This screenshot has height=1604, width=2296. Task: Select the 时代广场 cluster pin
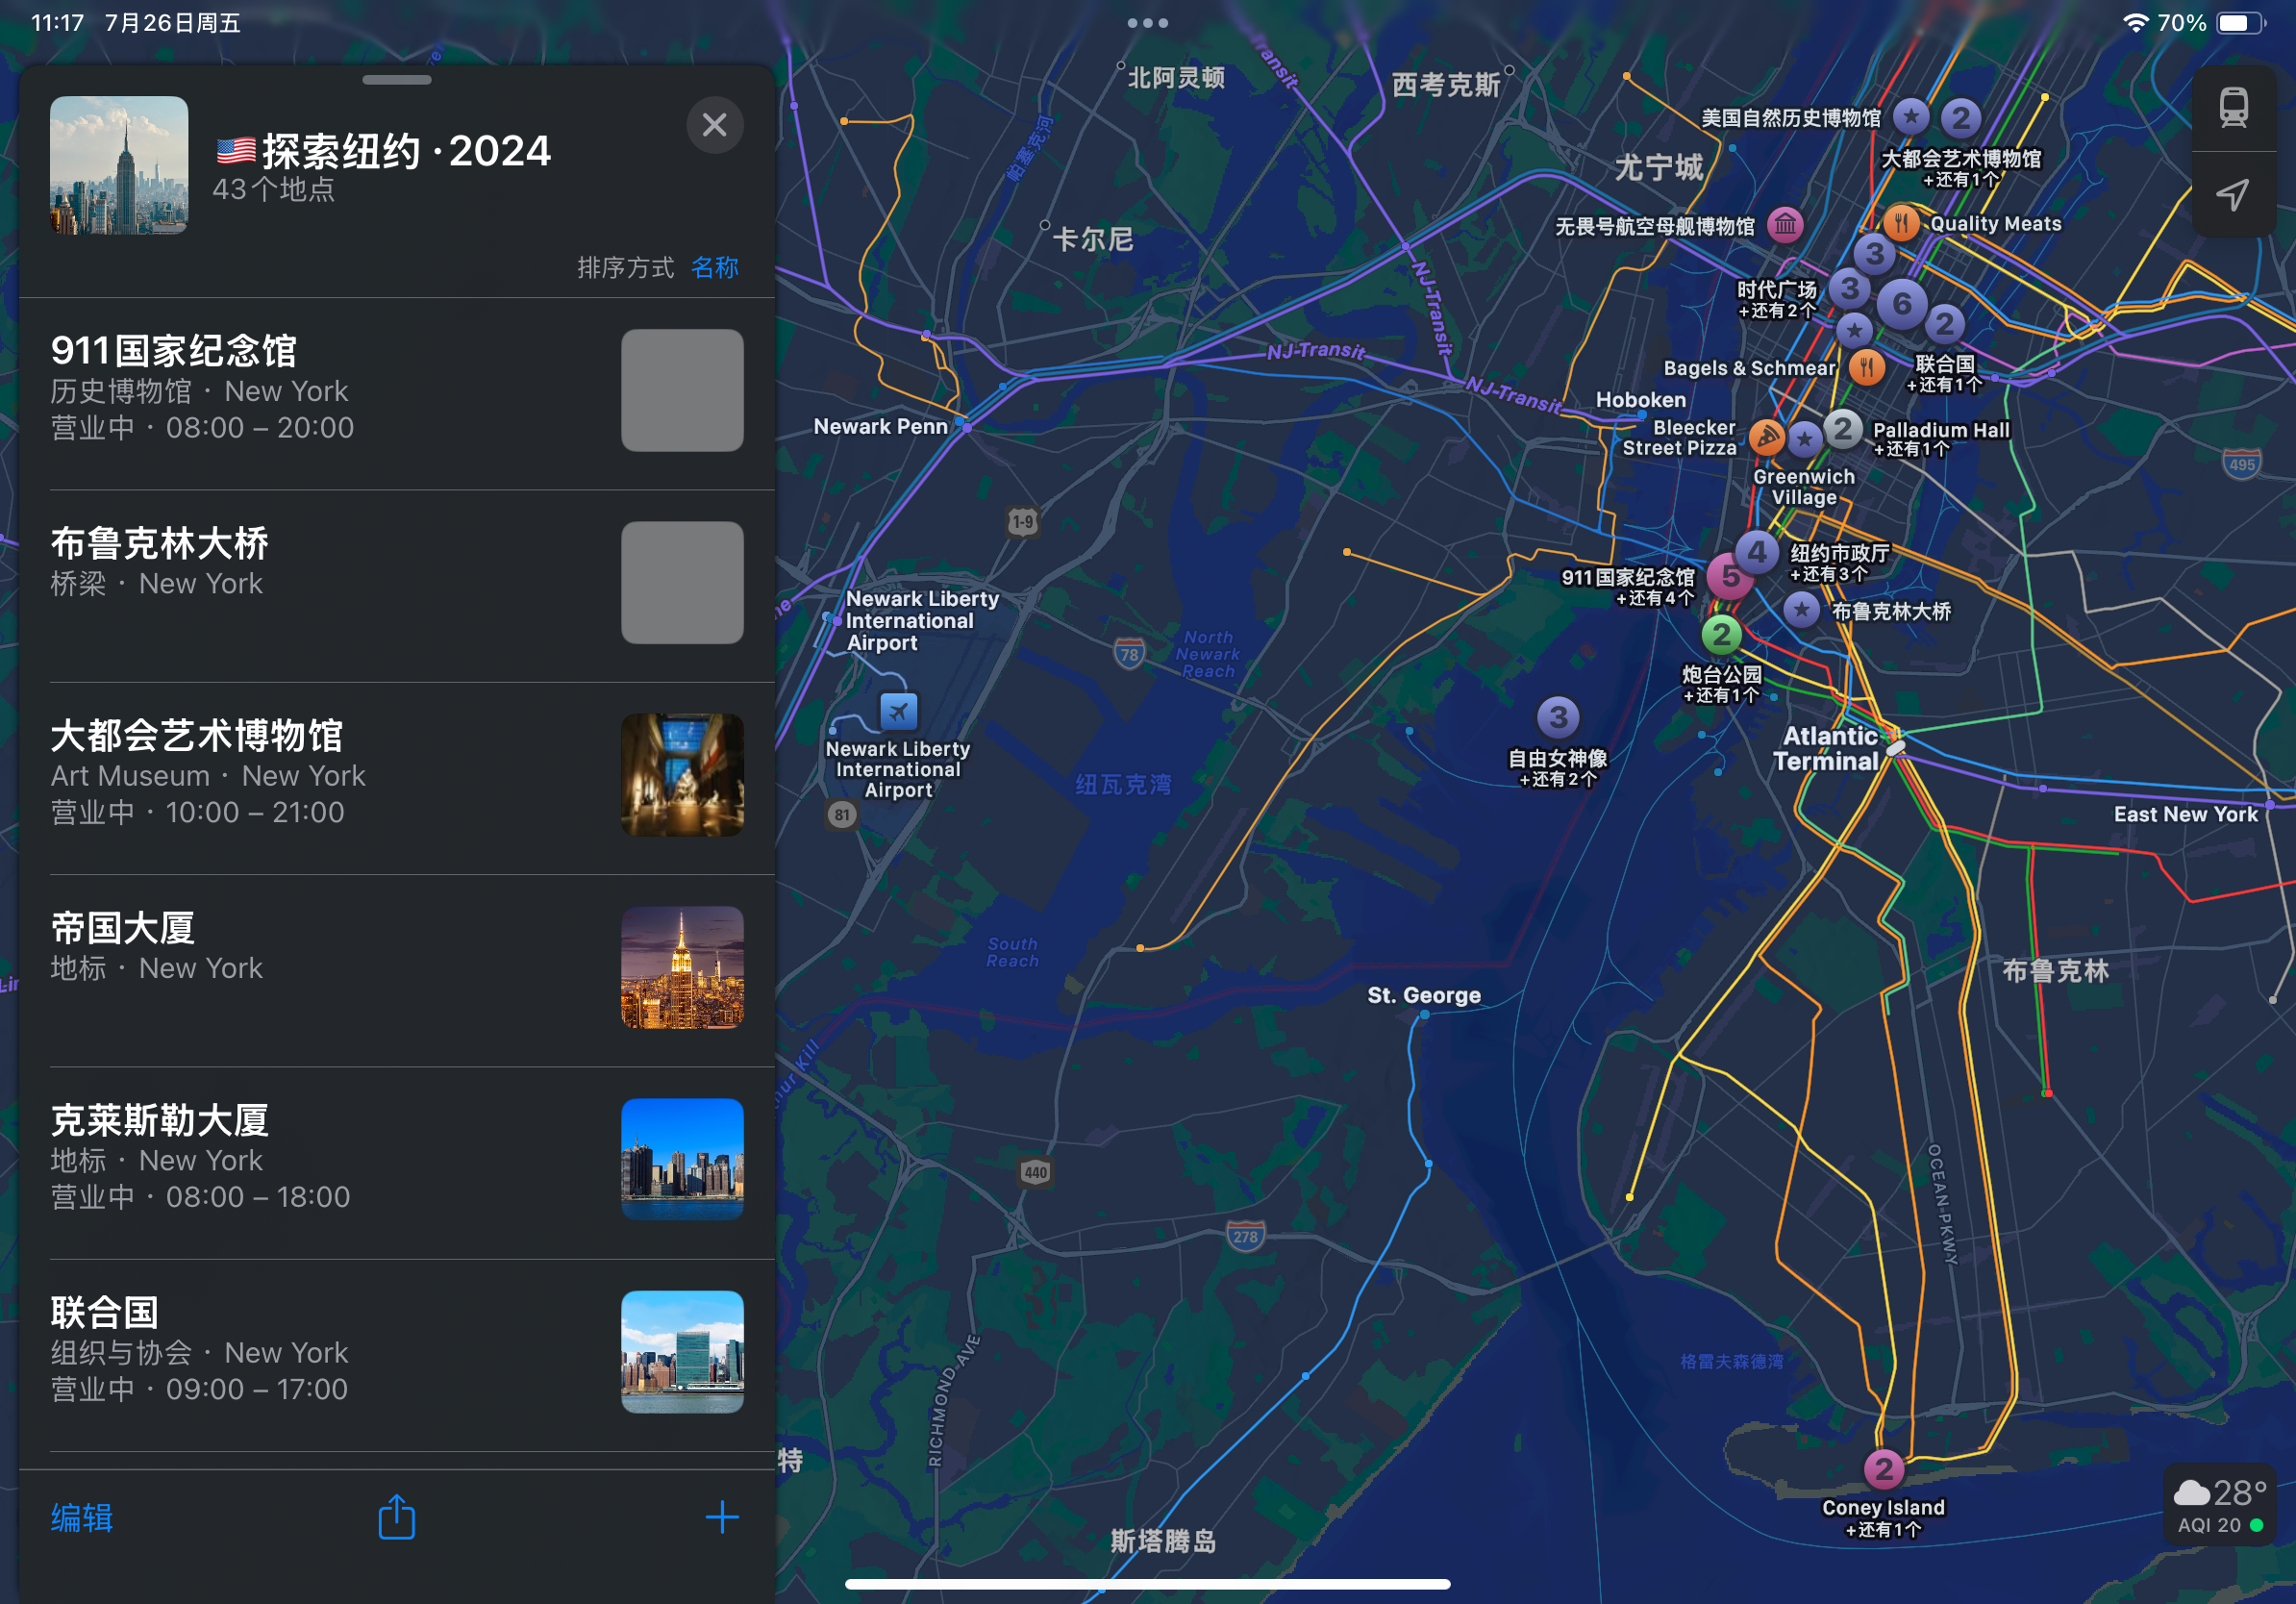pos(1849,288)
